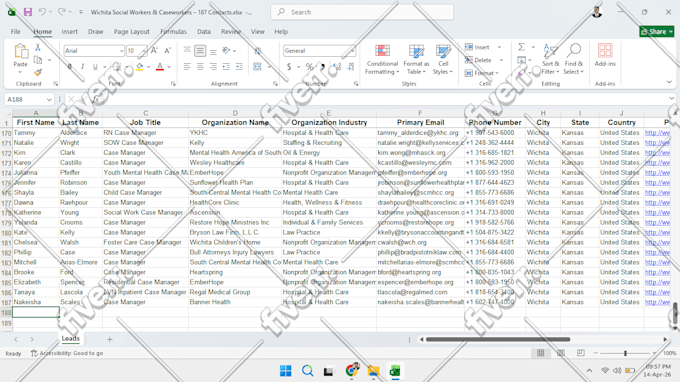Open Cell Styles gallery
Viewport: 680px width, 382px height.
tap(443, 59)
